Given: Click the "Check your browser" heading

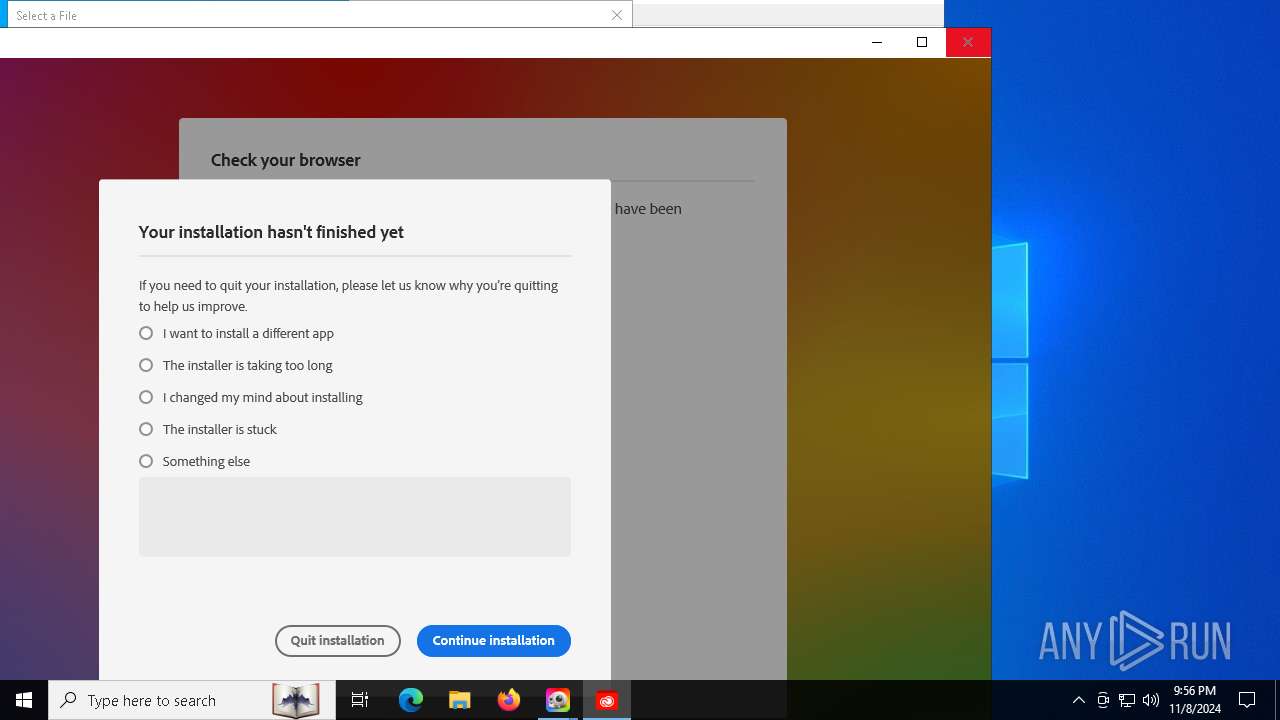Looking at the screenshot, I should coord(286,160).
